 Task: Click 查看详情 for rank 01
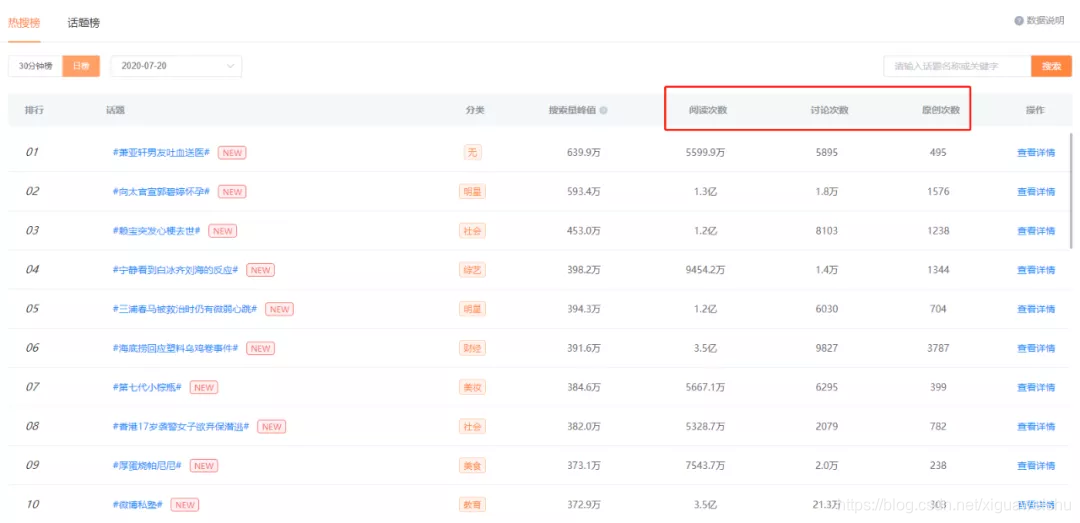point(1036,153)
